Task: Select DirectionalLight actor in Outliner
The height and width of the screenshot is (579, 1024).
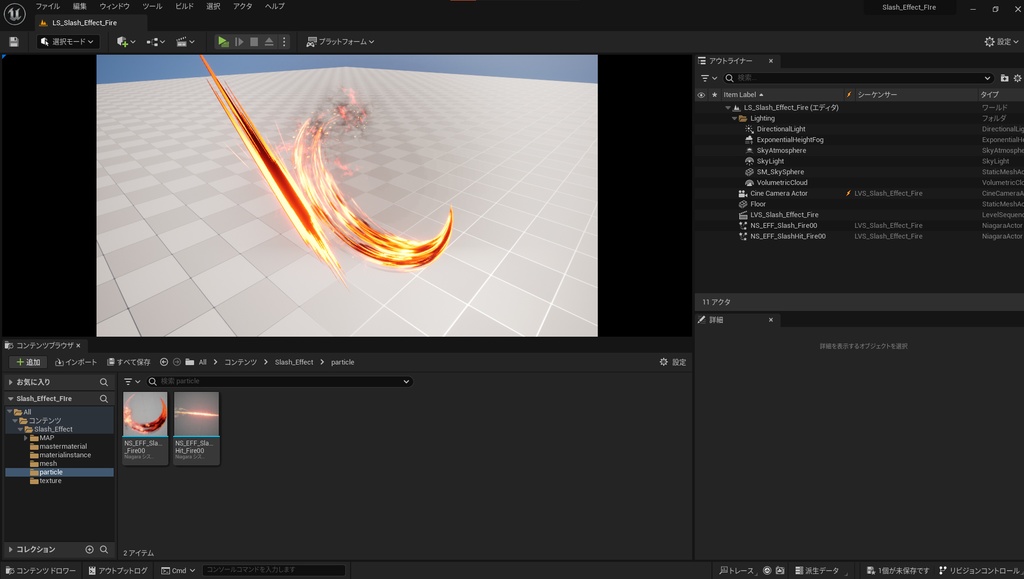Action: click(780, 129)
